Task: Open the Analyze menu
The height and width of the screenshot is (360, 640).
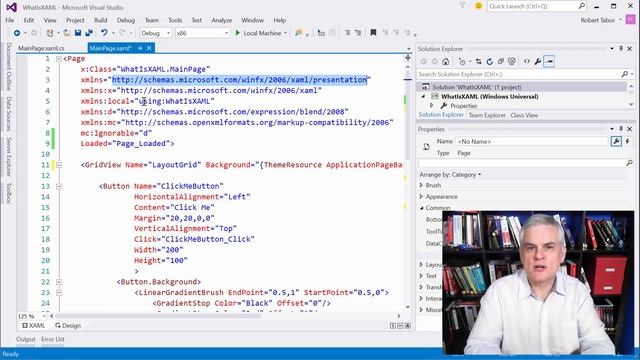Action: (222, 20)
